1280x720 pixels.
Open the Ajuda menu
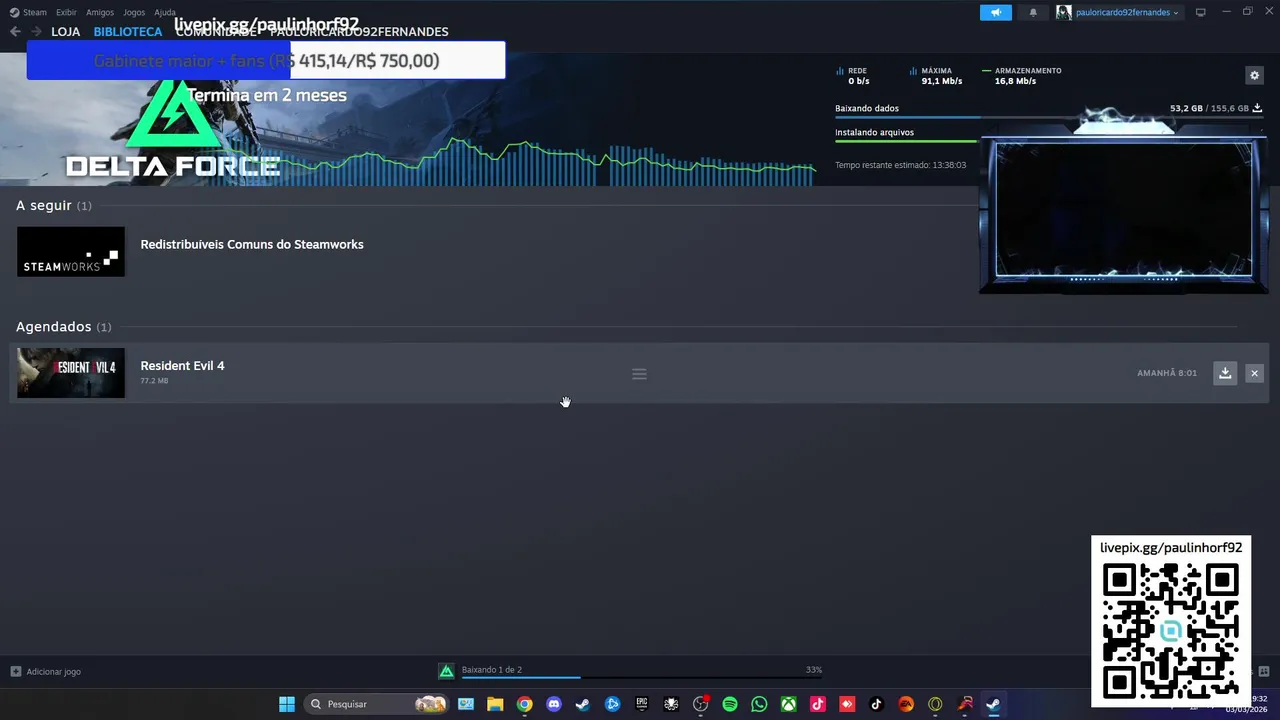point(165,12)
